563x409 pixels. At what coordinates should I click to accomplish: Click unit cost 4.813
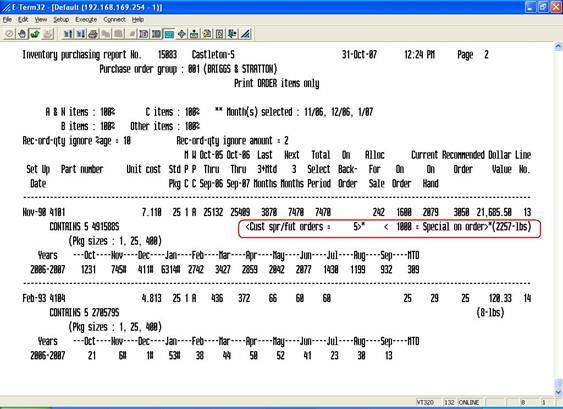(152, 298)
